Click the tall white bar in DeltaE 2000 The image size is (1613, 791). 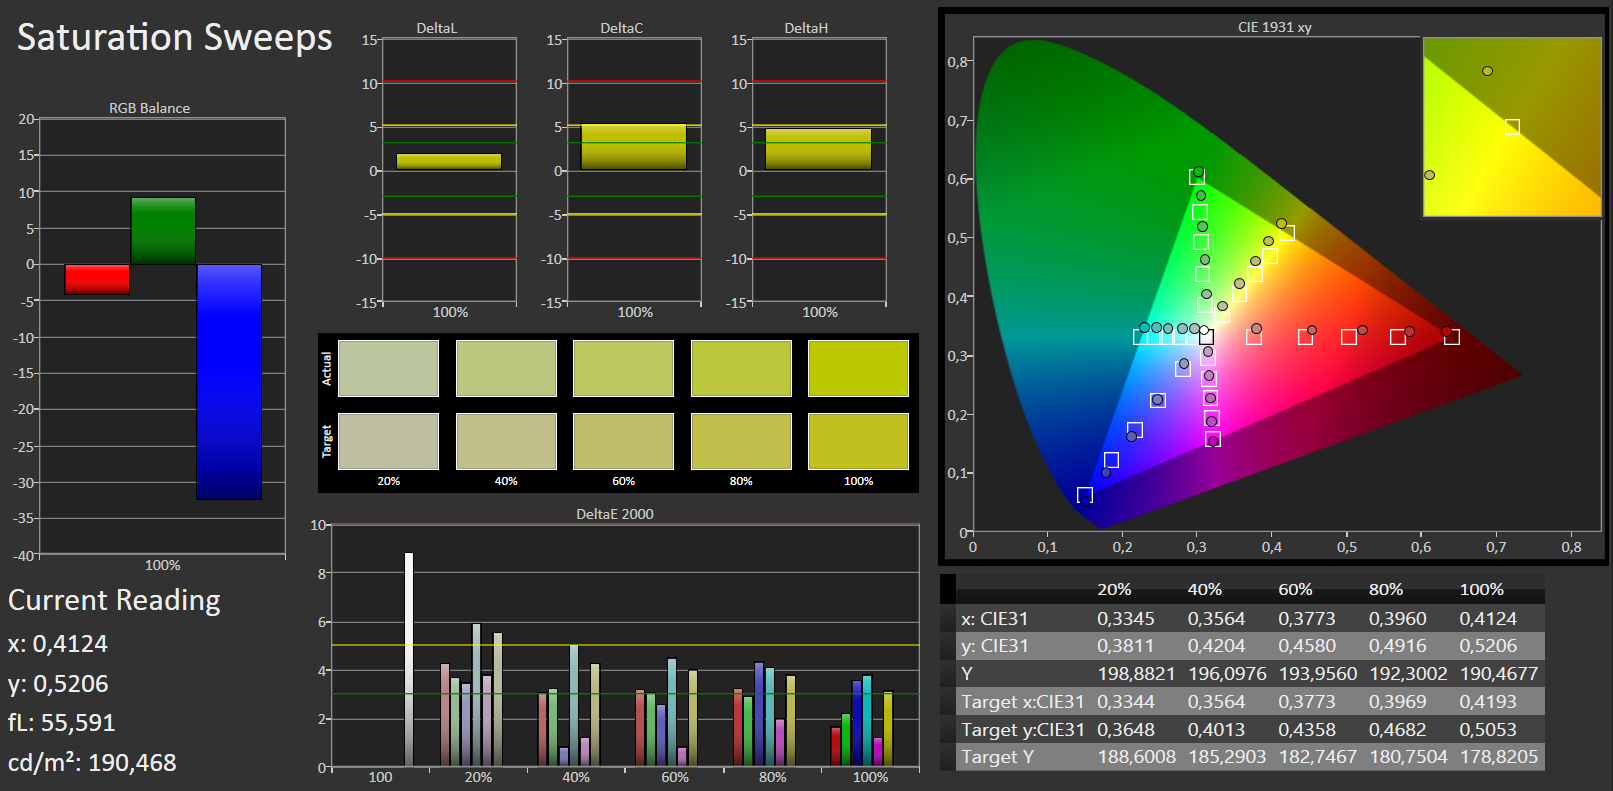click(408, 659)
